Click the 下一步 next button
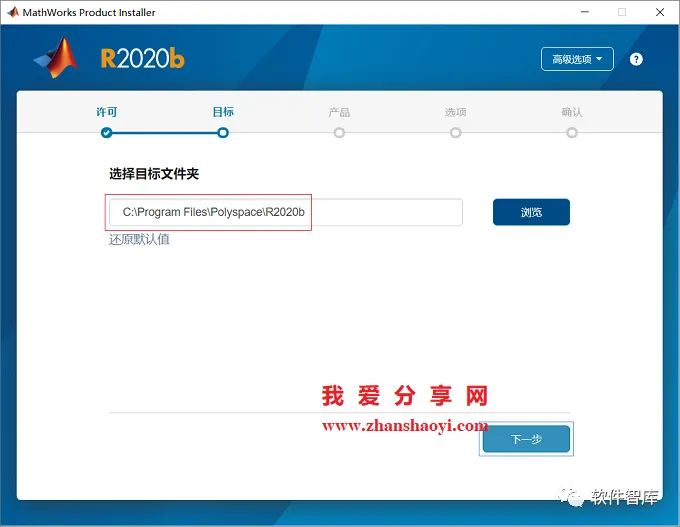This screenshot has height=527, width=680. tap(526, 439)
